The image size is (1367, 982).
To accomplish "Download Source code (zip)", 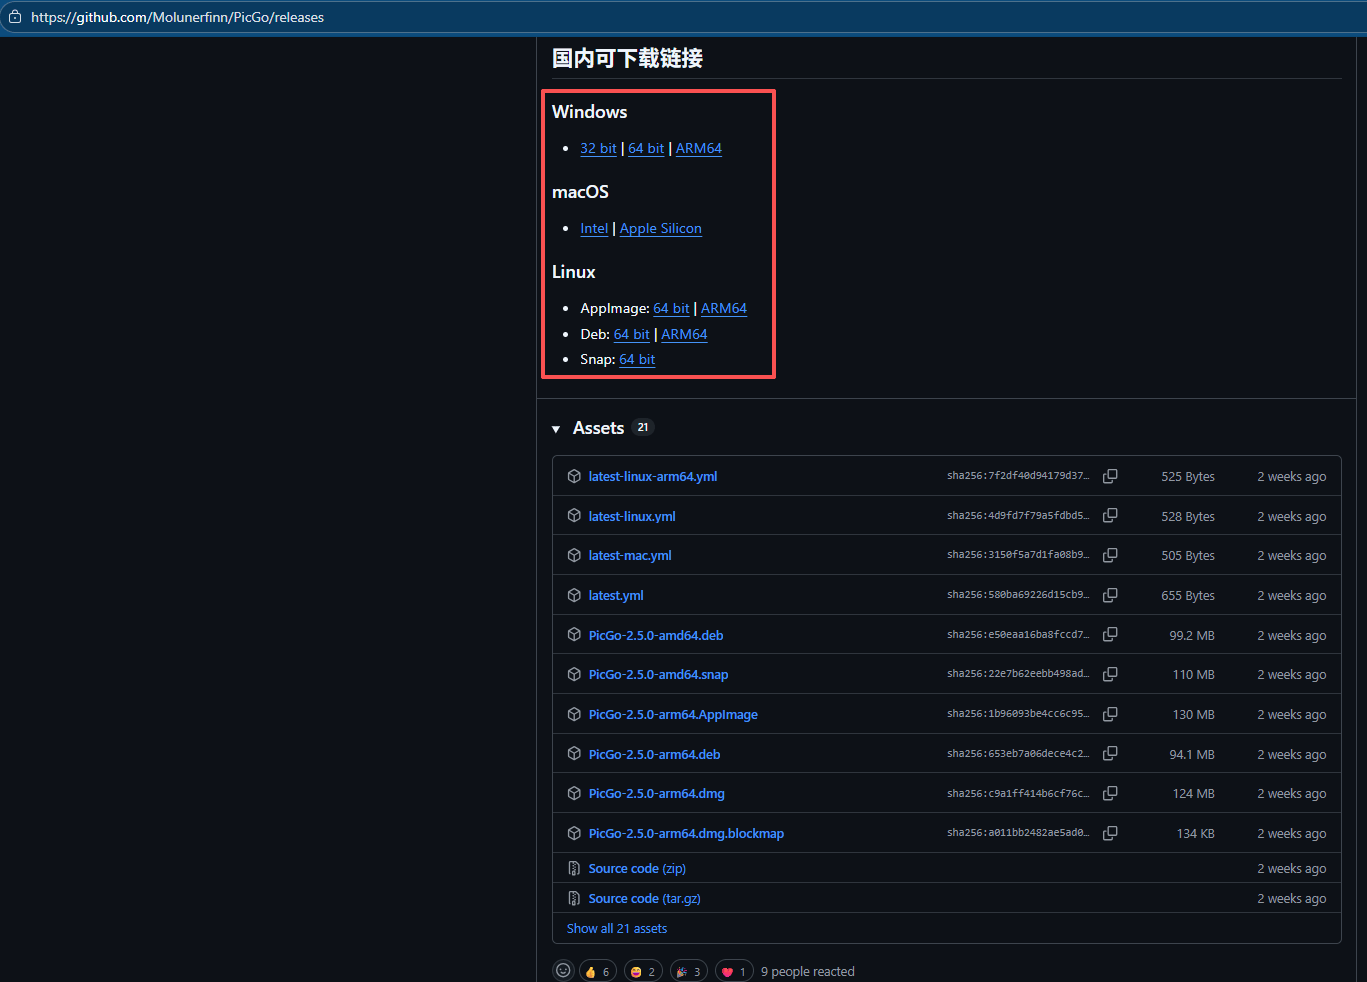I will pos(637,868).
